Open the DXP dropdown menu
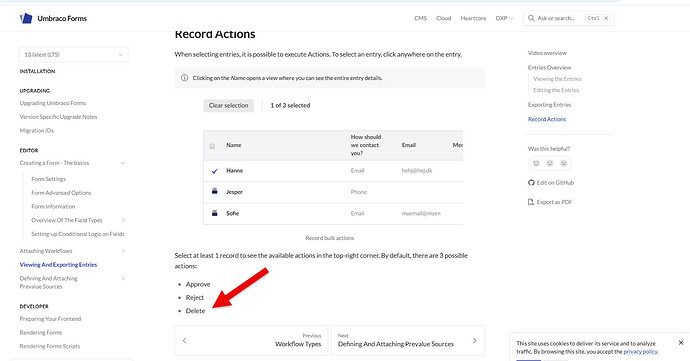This screenshot has height=361, width=690. pos(504,18)
